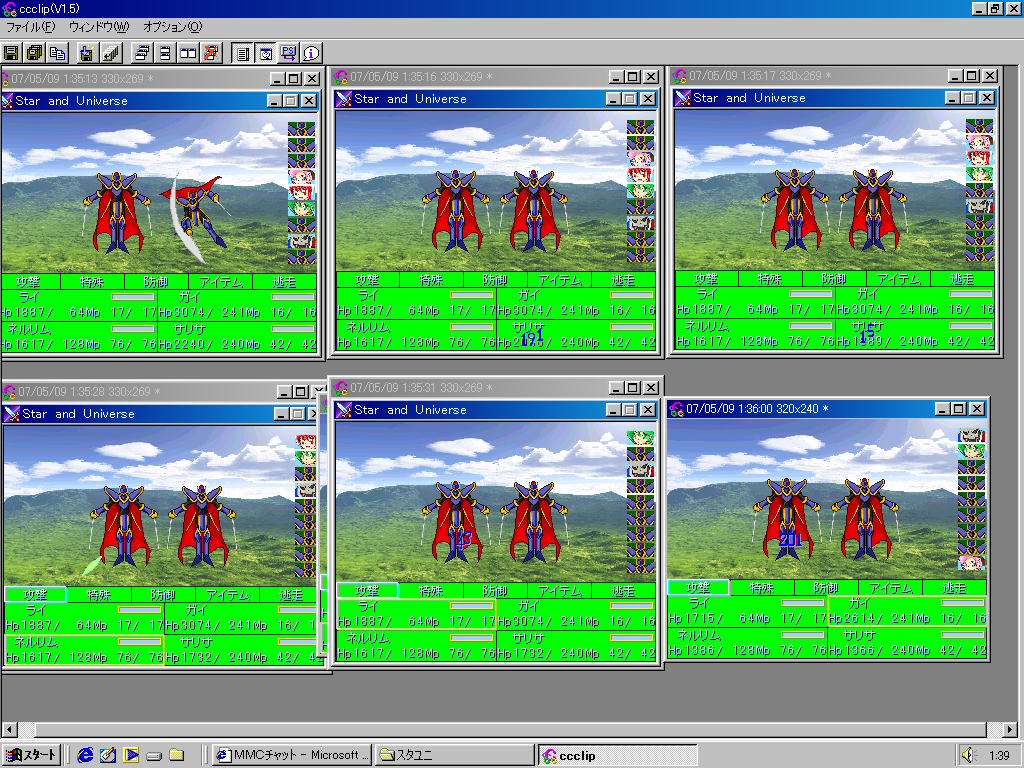This screenshot has height=768, width=1024.
Task: Open system menu icon of the 1:35:16 capture window
Action: tap(340, 77)
